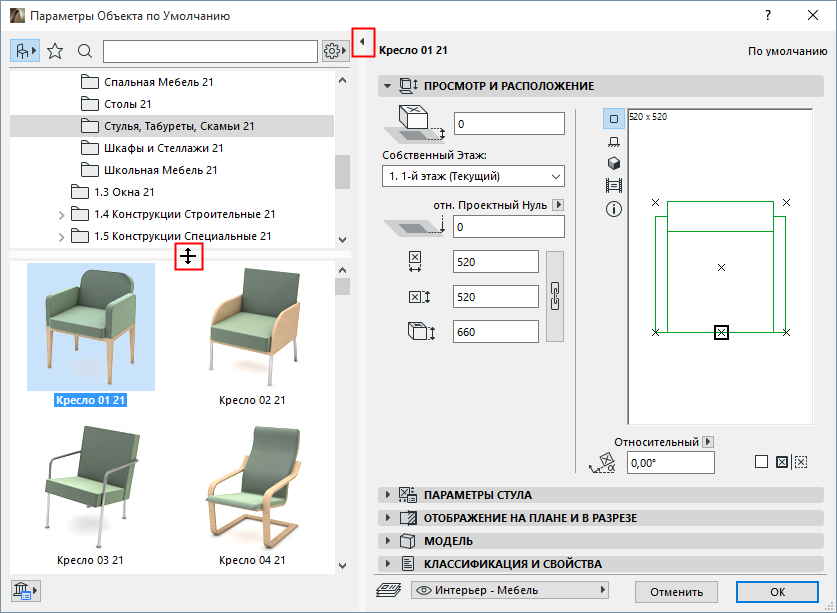Click the thumbnail list scroll-down arrow
Image resolution: width=837 pixels, height=613 pixels.
(x=343, y=565)
